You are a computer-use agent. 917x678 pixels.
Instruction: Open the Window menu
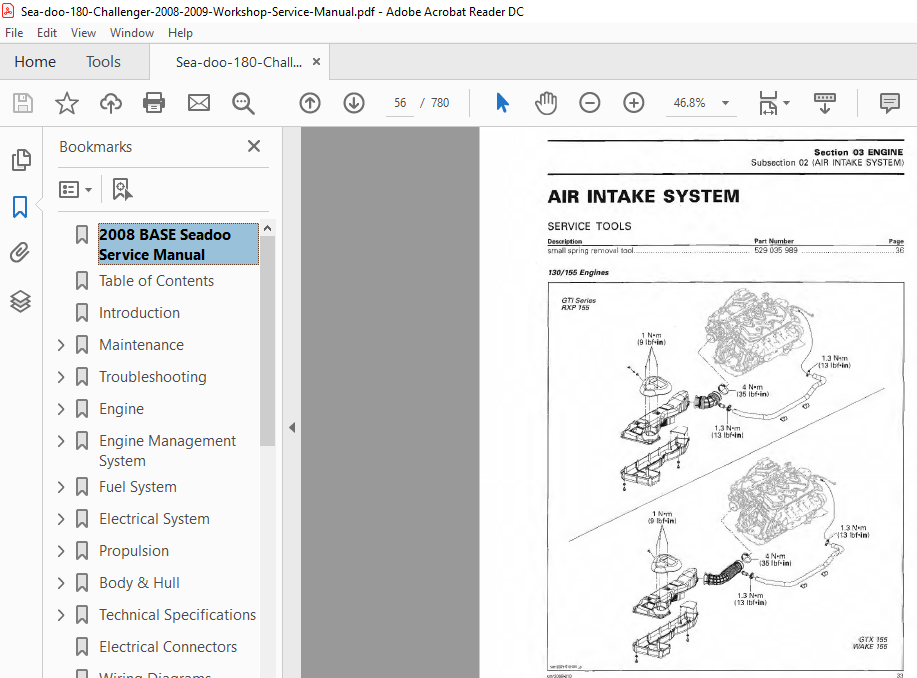coord(132,33)
